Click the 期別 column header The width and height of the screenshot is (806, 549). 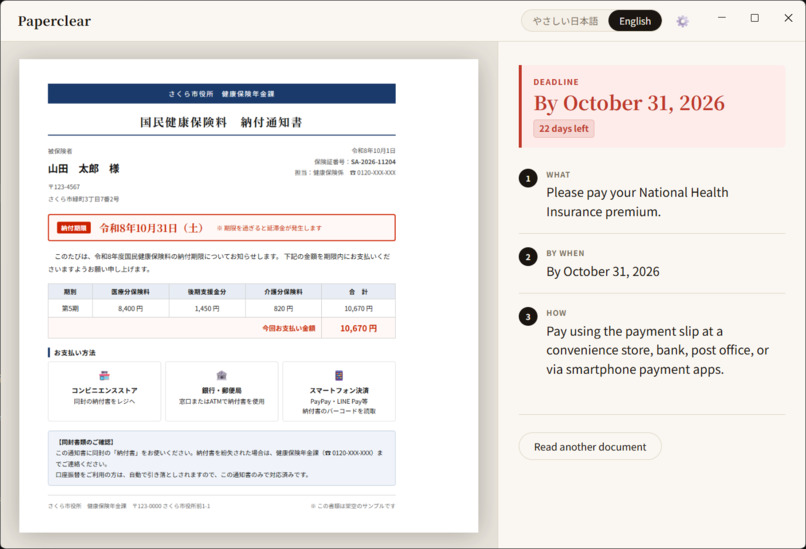click(70, 291)
